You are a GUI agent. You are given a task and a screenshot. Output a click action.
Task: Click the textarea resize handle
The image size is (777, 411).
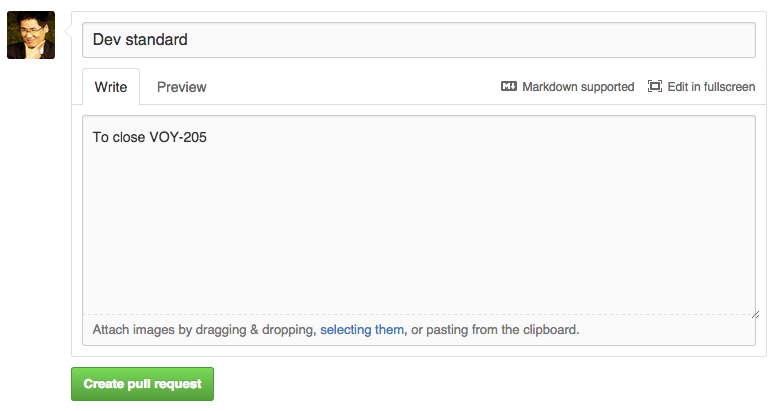tap(750, 311)
